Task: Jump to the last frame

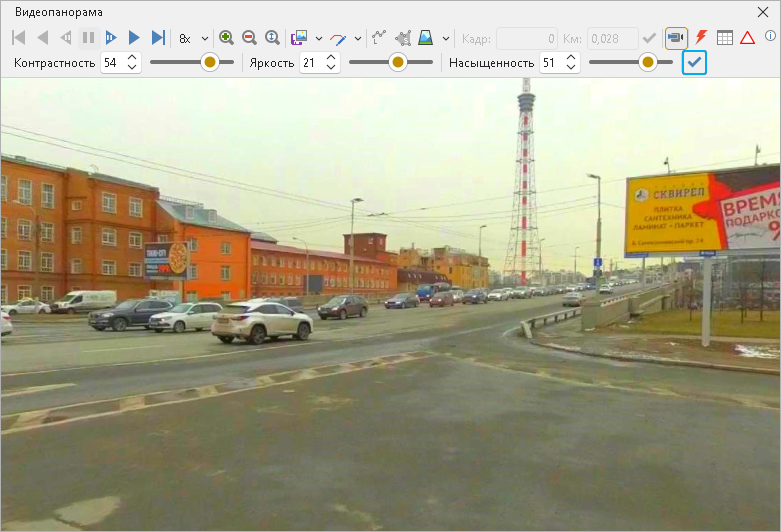Action: (x=158, y=38)
